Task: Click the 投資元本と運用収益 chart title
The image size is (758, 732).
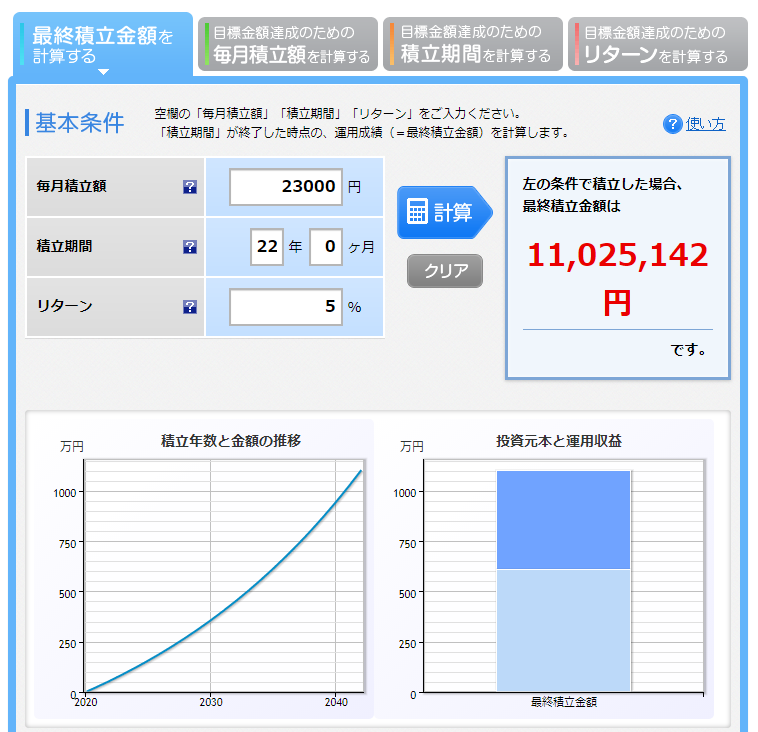Action: coord(559,441)
